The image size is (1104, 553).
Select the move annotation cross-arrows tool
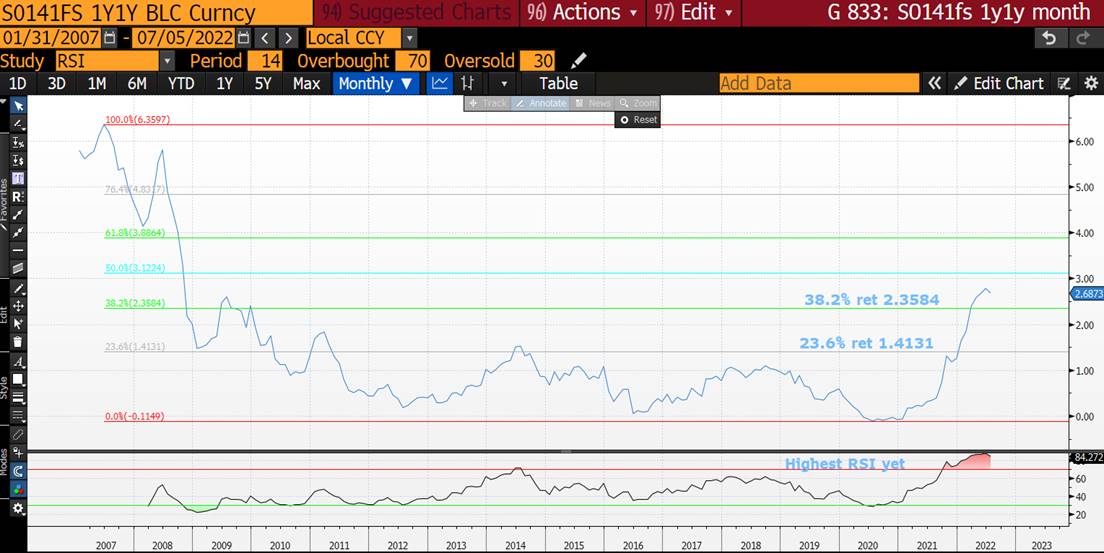(18, 306)
